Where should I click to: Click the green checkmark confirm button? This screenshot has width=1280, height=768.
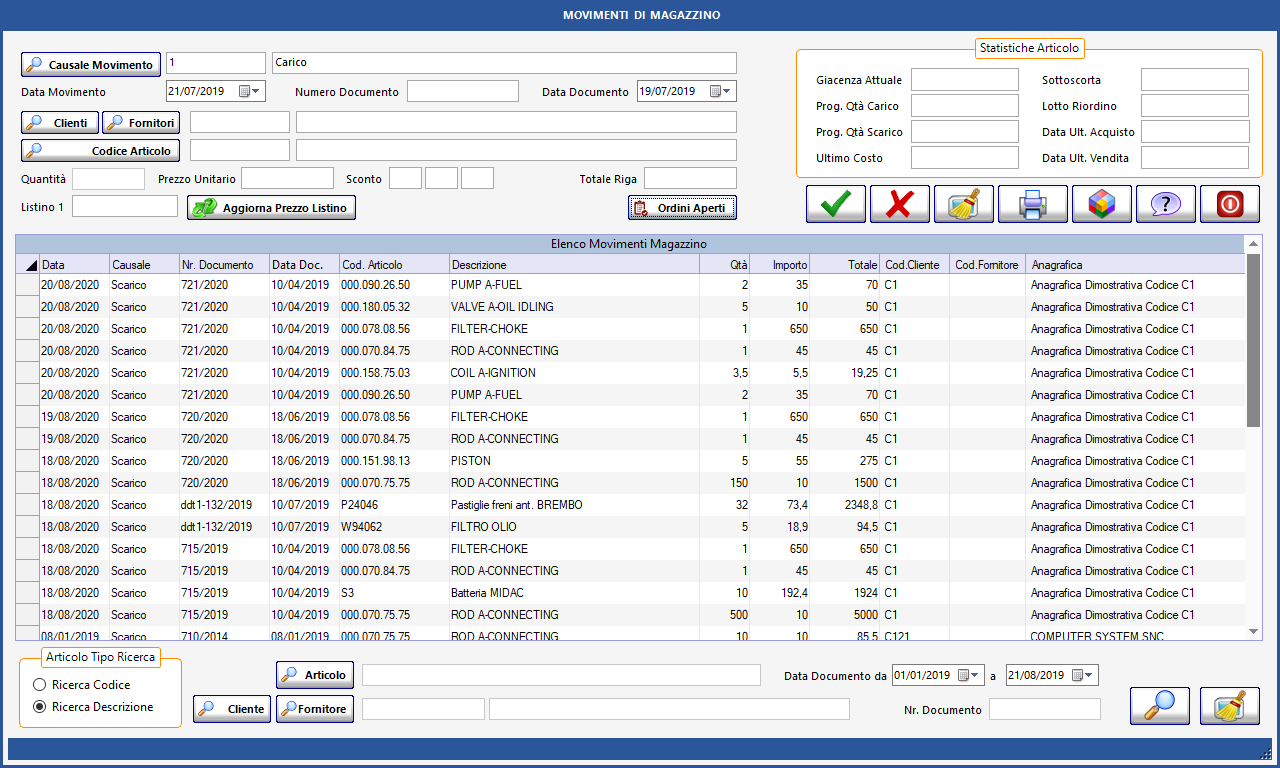click(836, 204)
